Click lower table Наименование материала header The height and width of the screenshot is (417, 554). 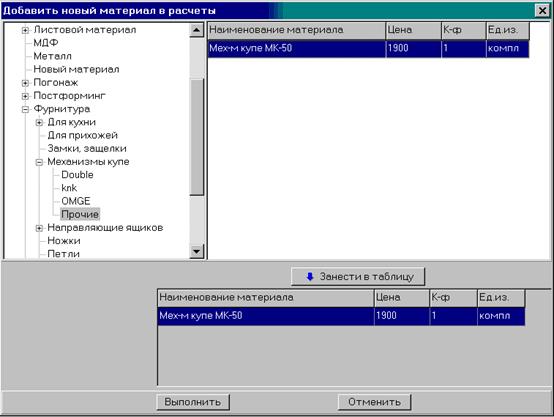(x=266, y=298)
